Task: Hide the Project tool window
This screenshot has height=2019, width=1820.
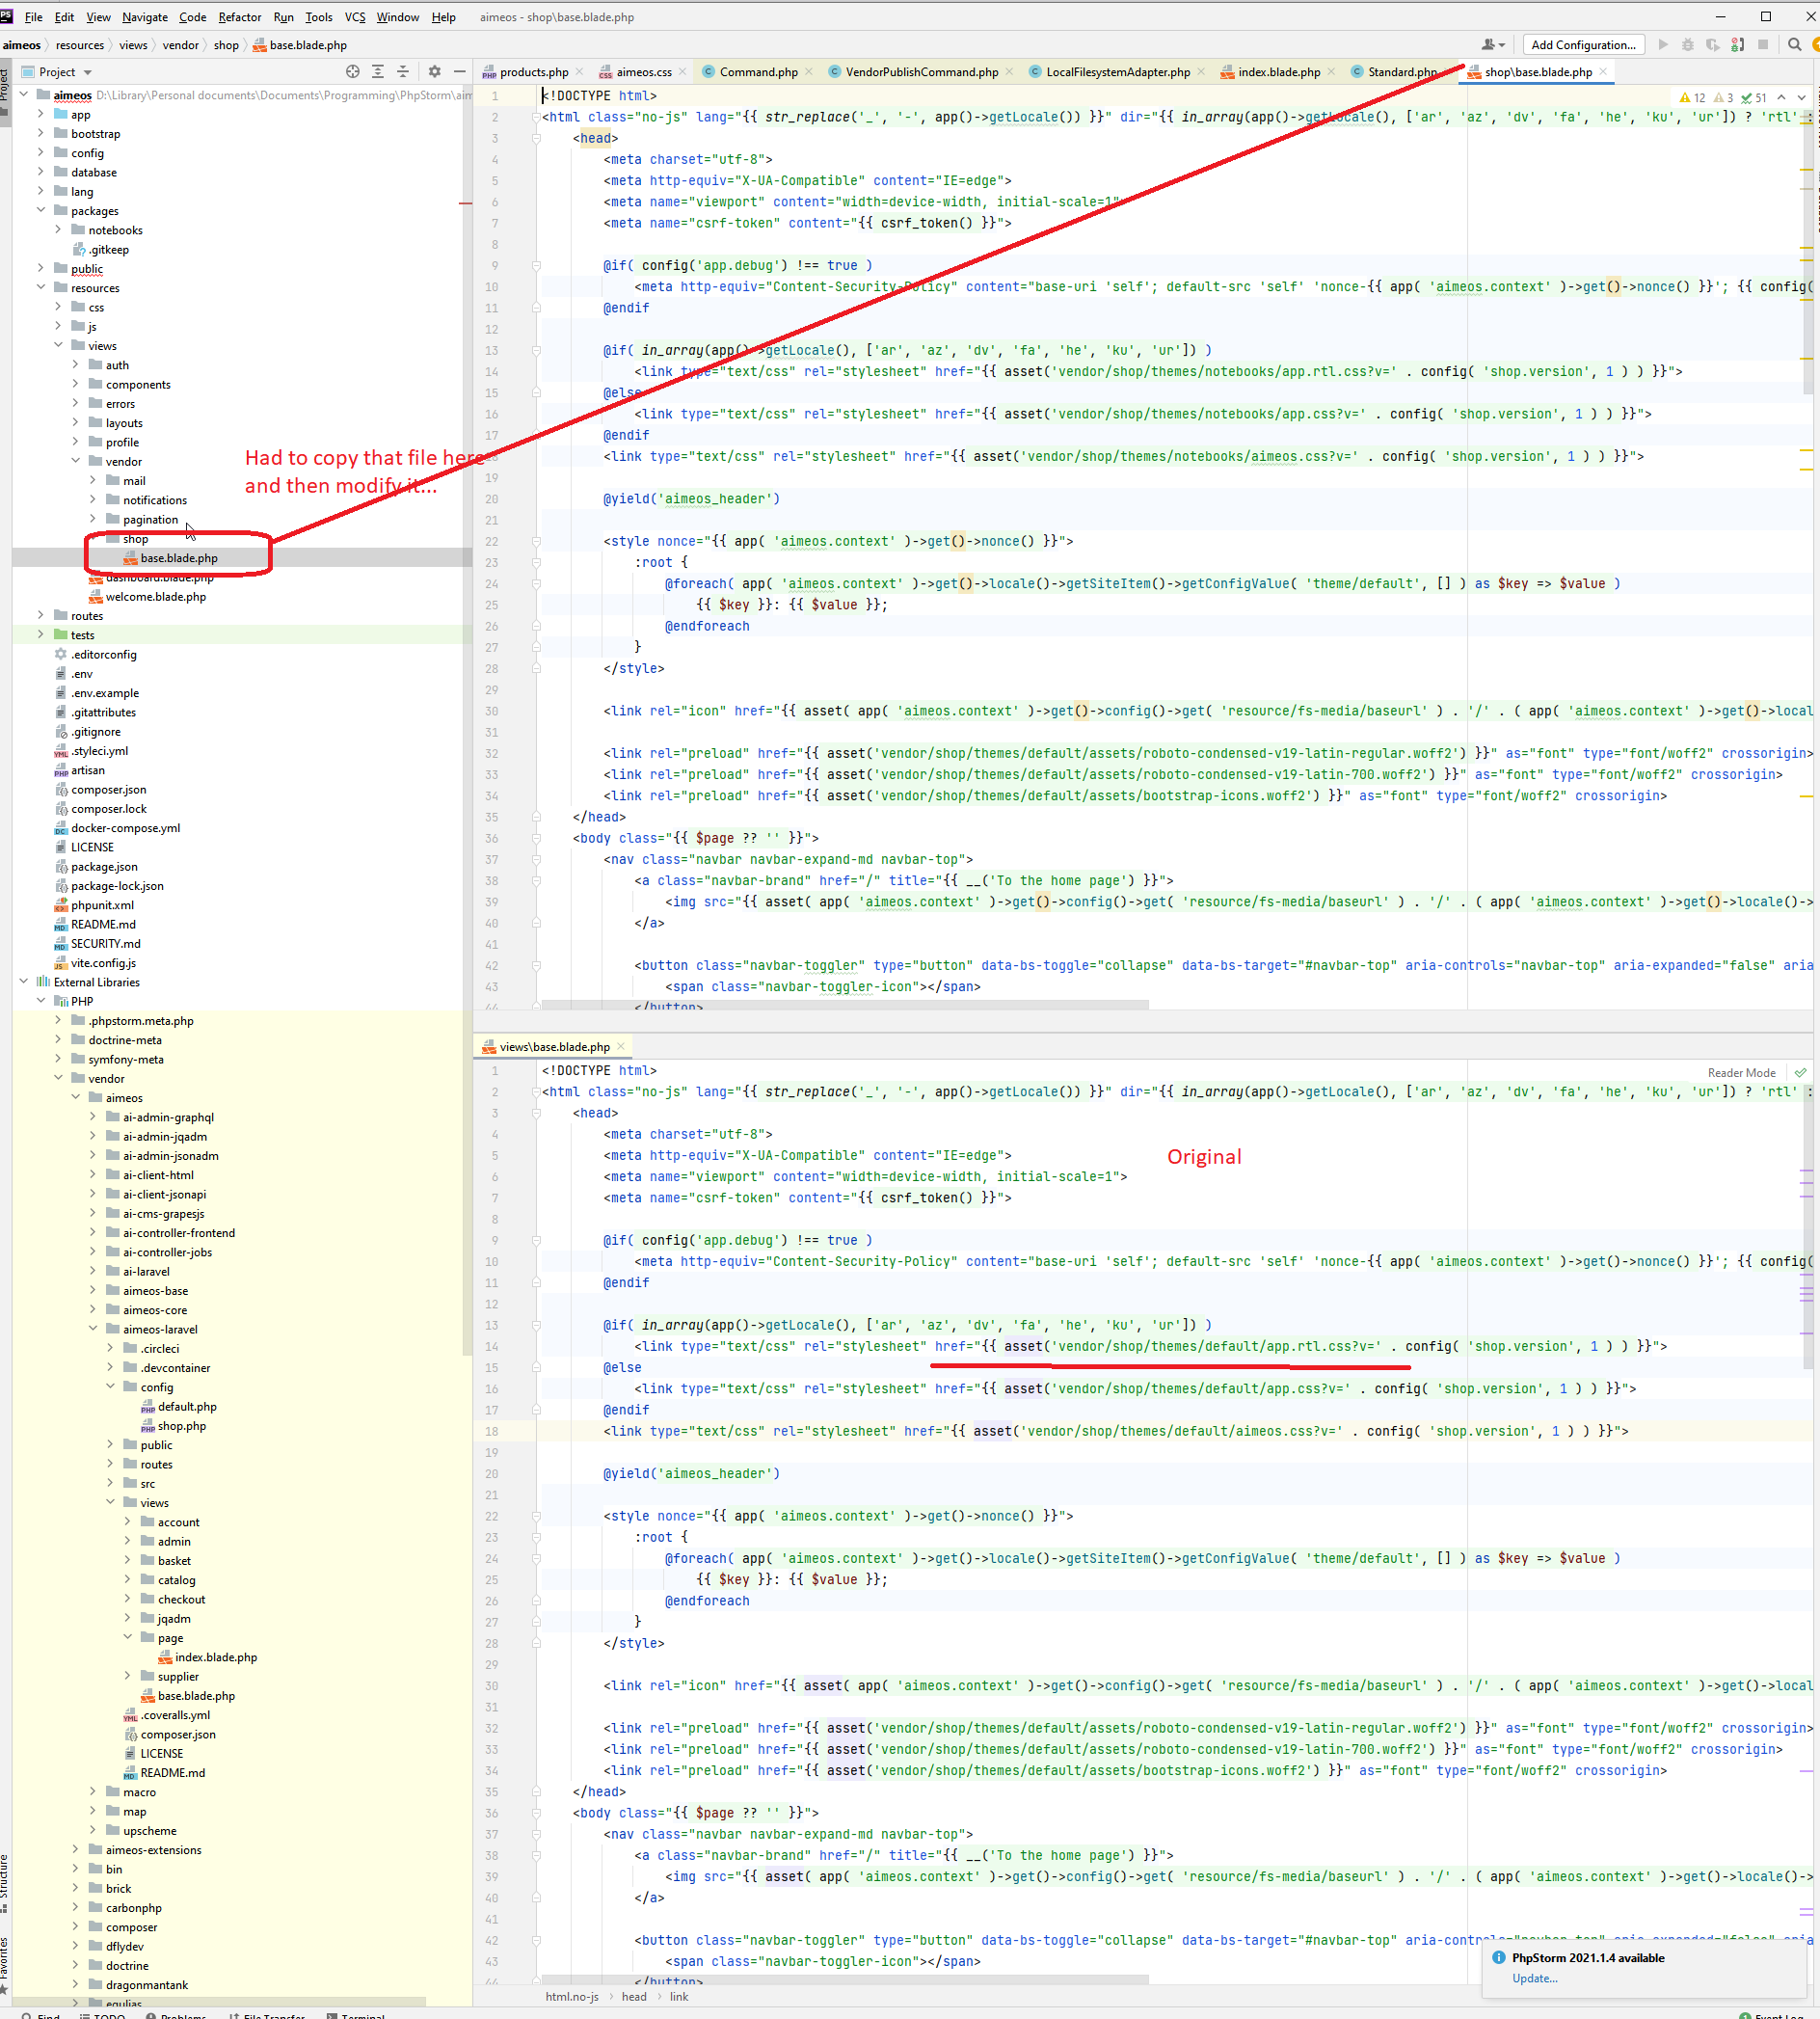Action: [x=460, y=72]
